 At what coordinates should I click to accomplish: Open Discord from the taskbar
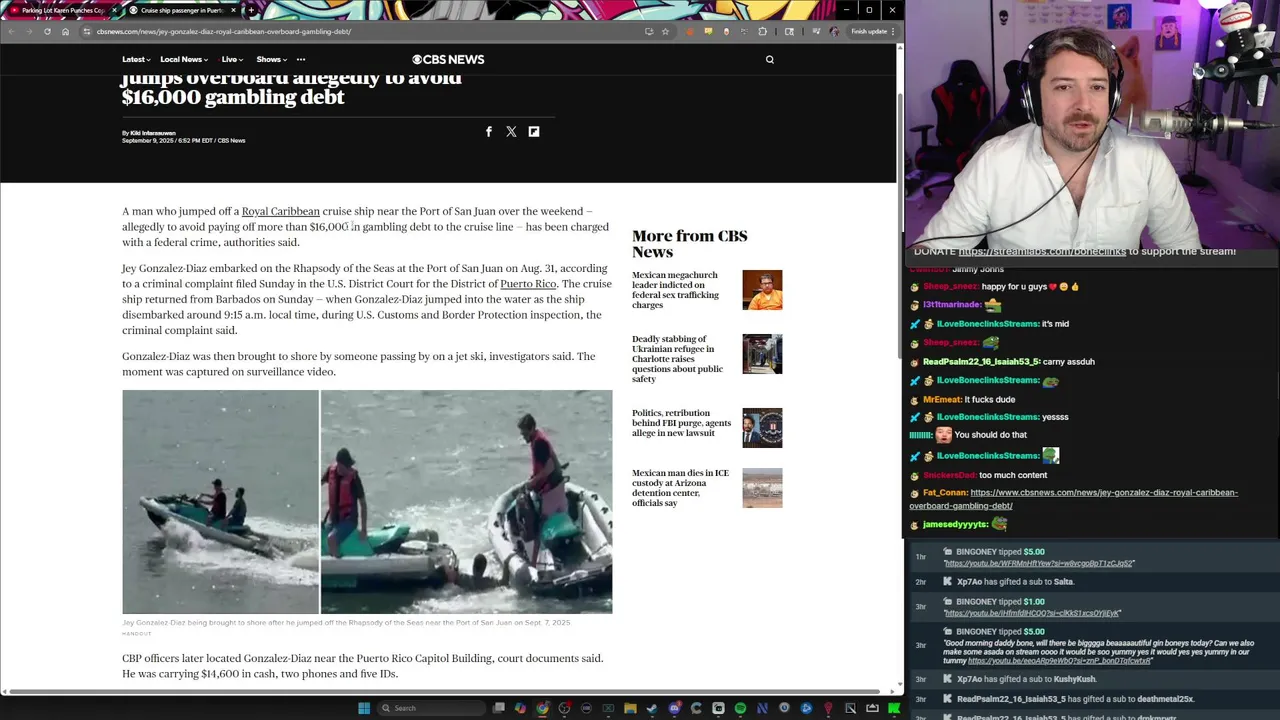675,708
